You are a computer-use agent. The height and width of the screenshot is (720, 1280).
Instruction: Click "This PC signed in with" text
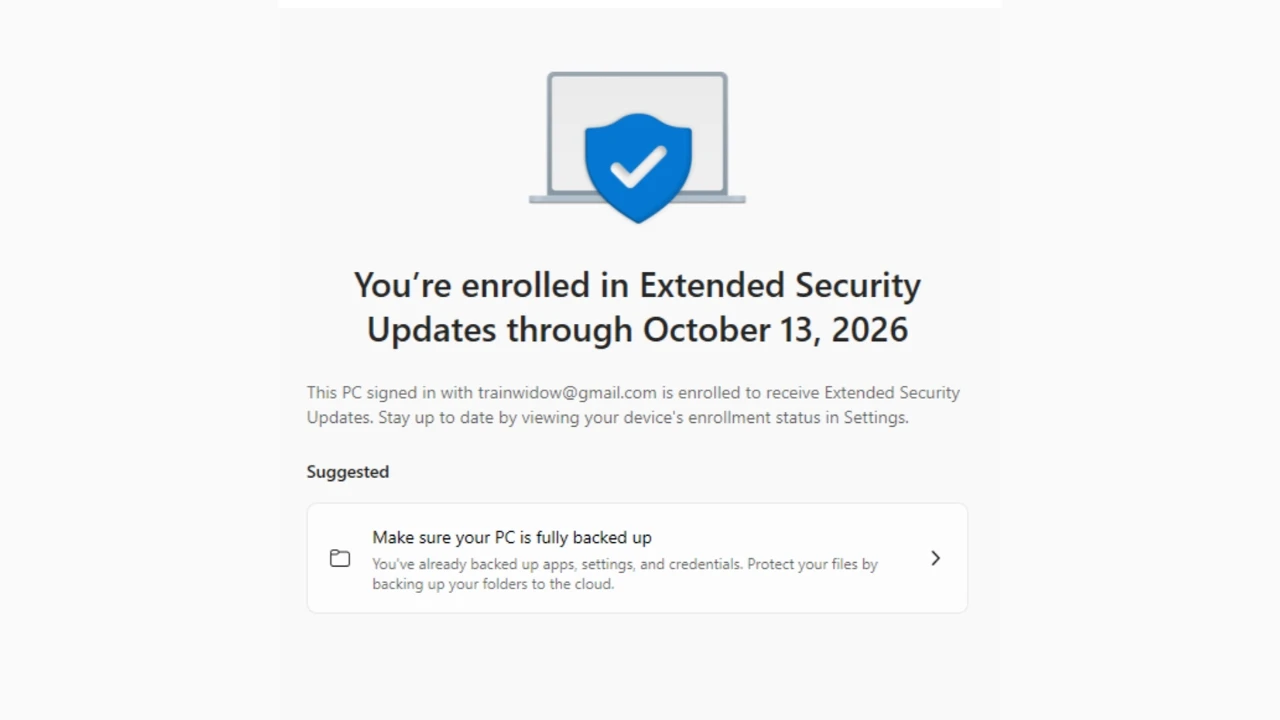point(390,392)
